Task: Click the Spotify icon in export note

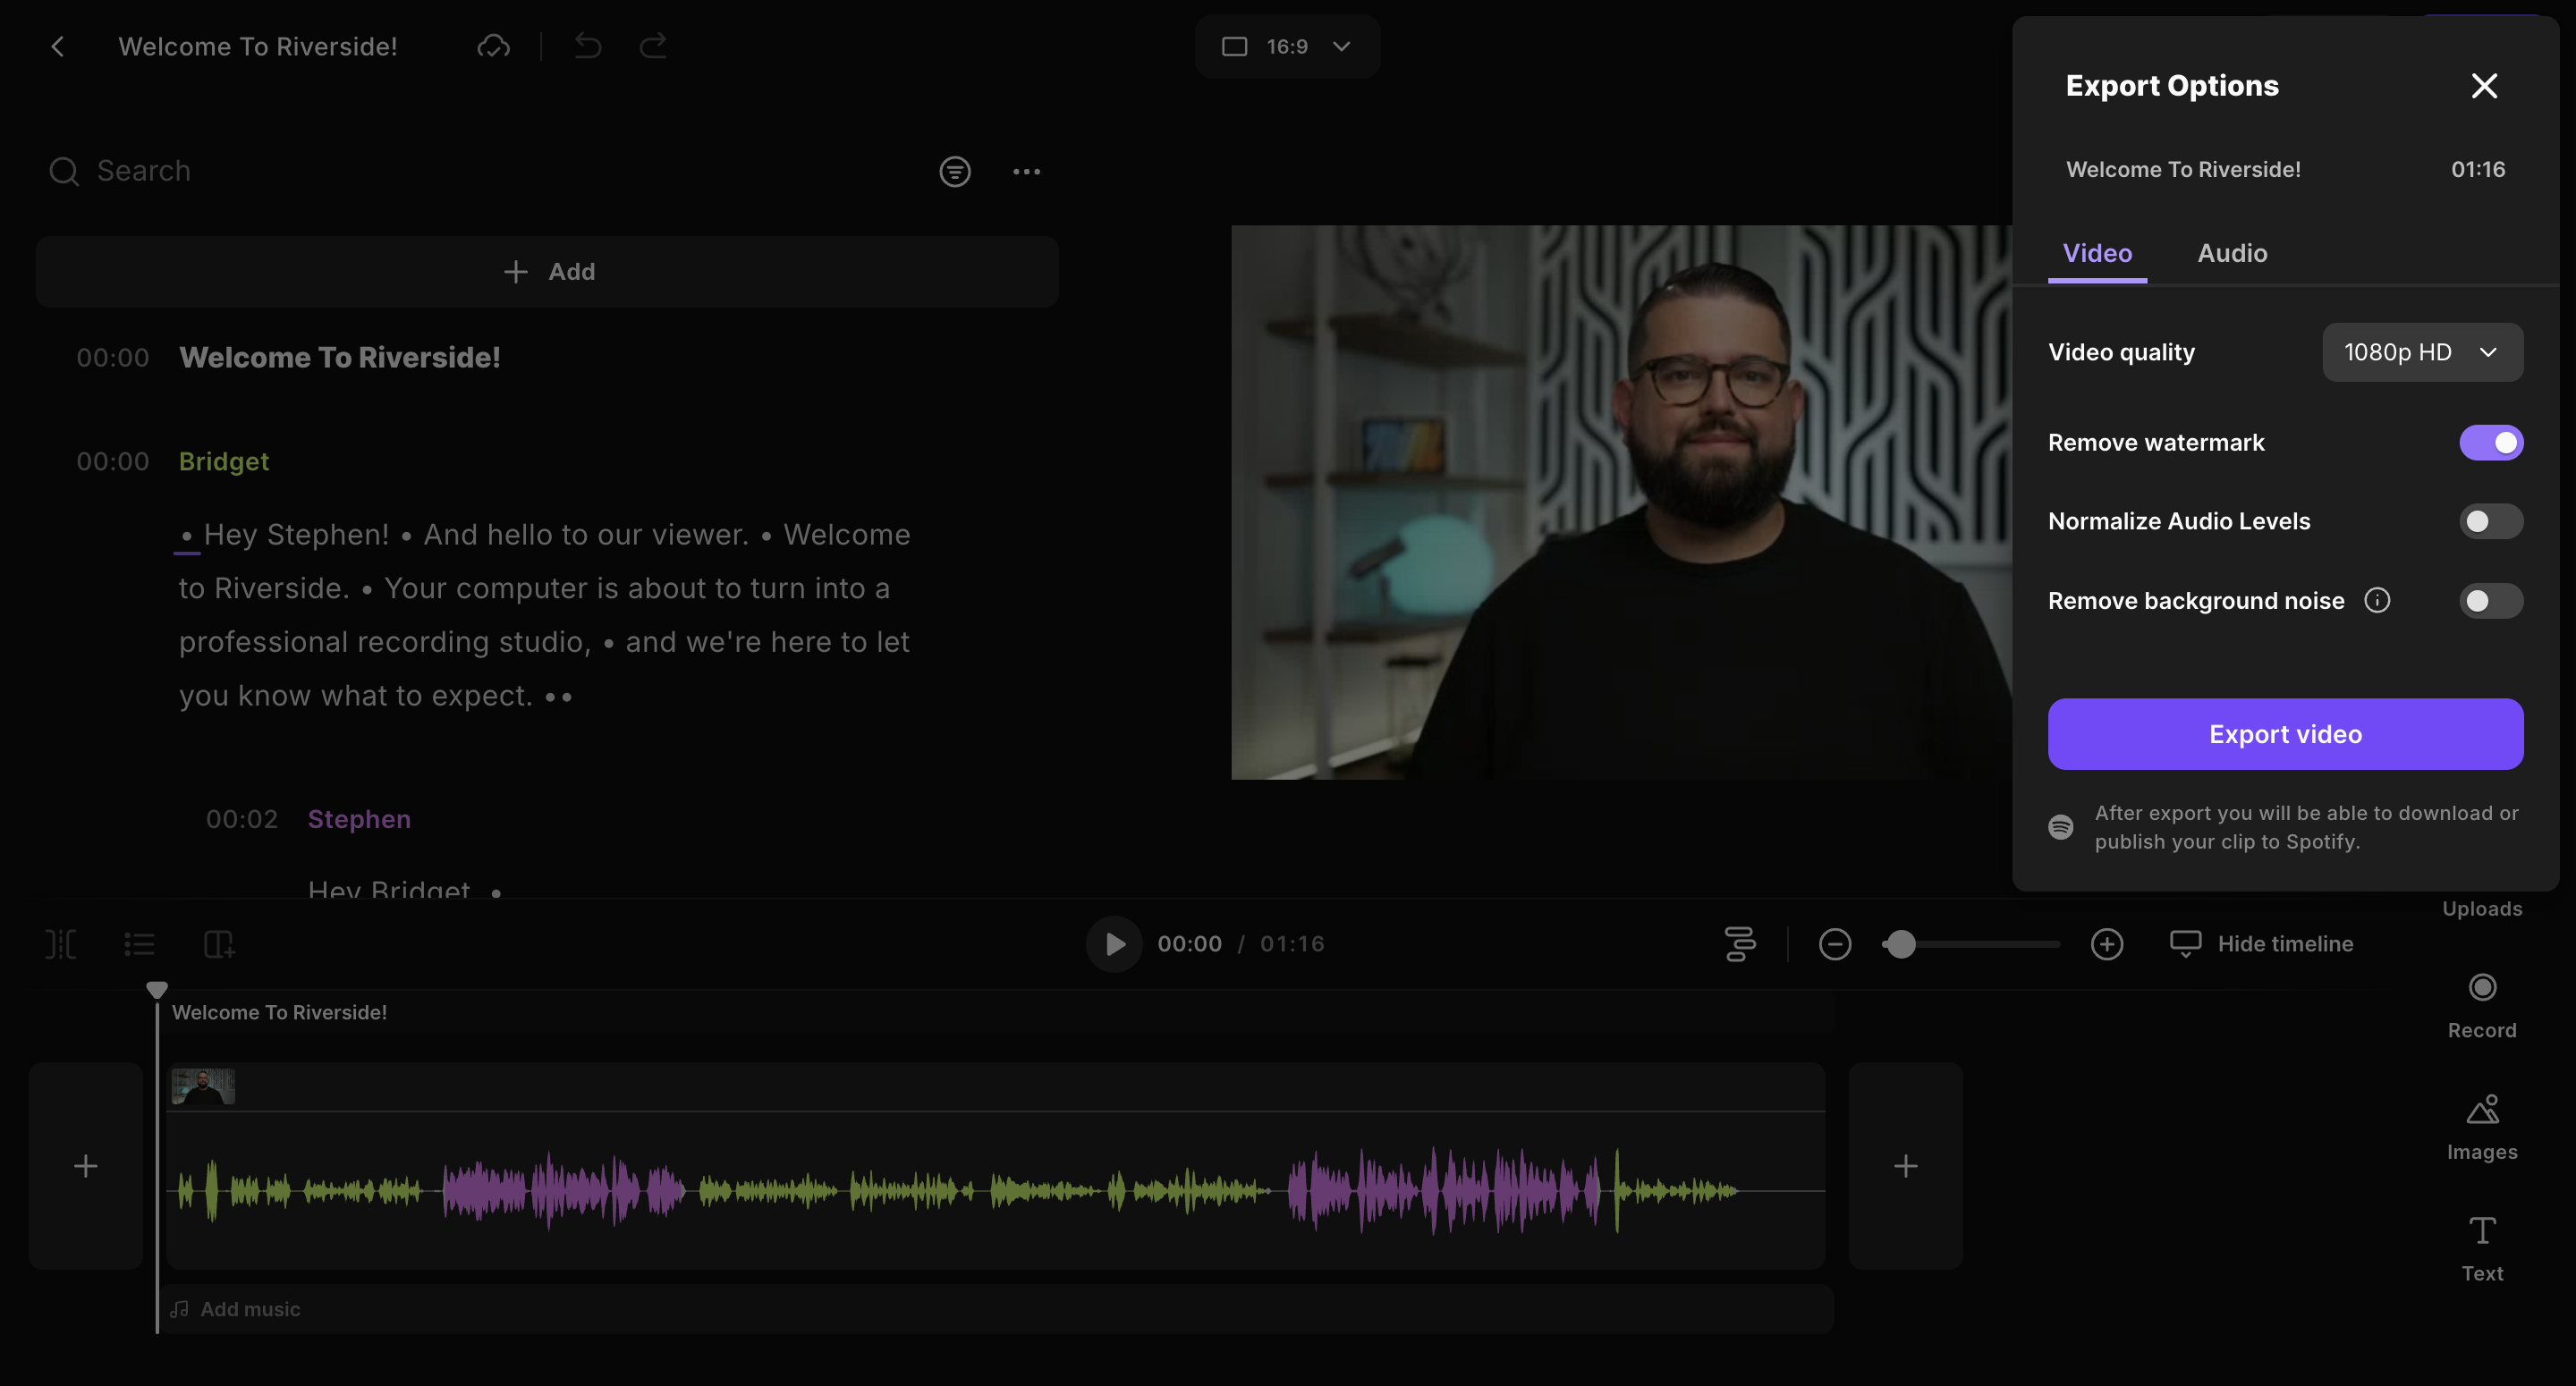Action: point(2060,827)
